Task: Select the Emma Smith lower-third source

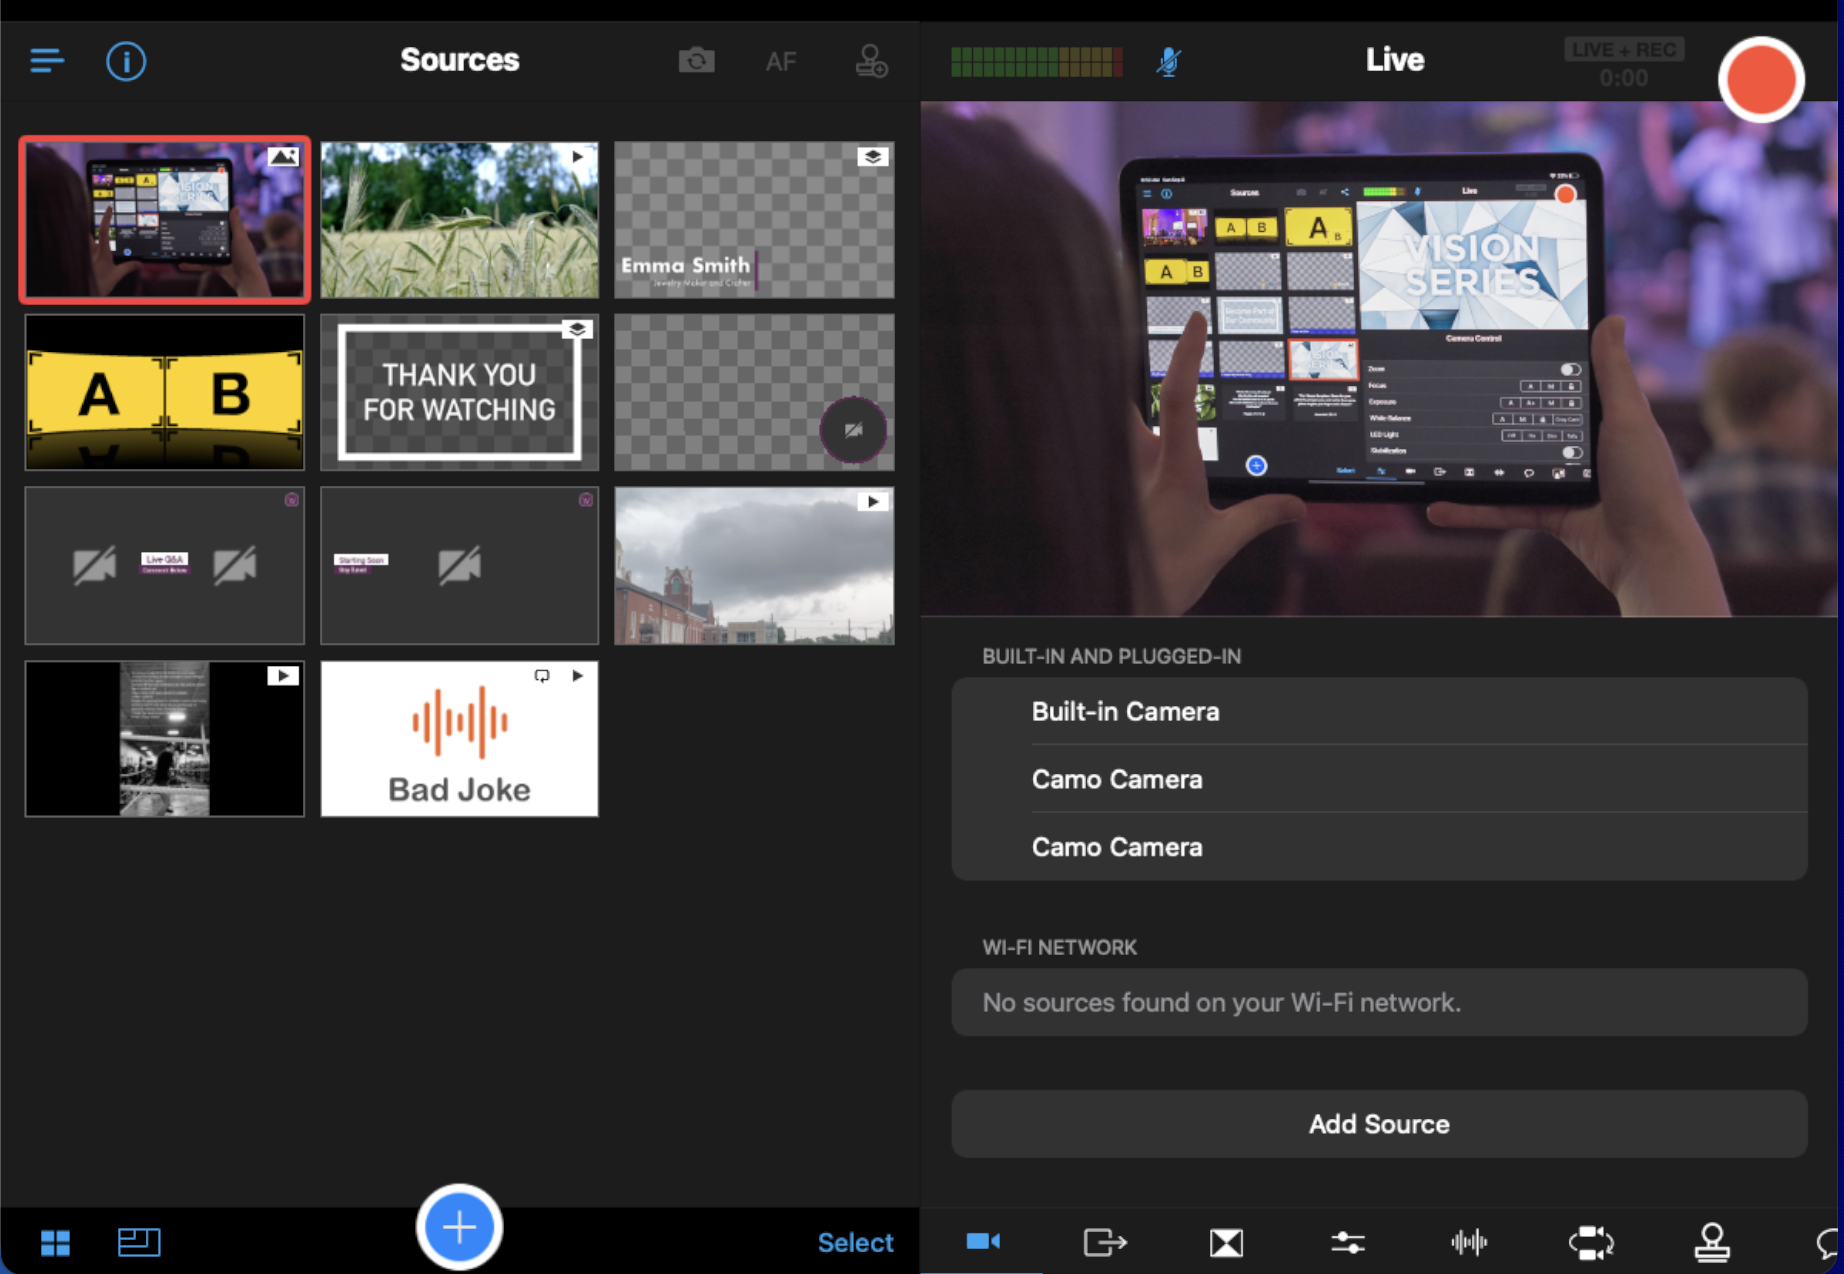Action: 754,220
